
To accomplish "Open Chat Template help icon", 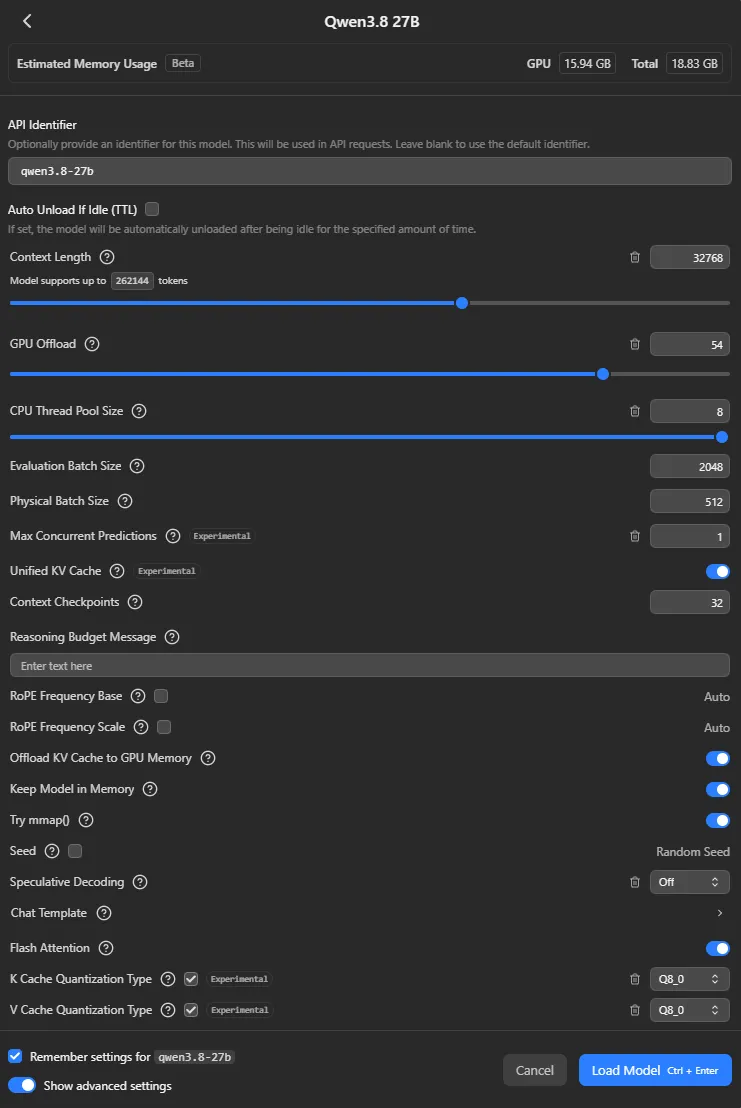I will pyautogui.click(x=104, y=914).
